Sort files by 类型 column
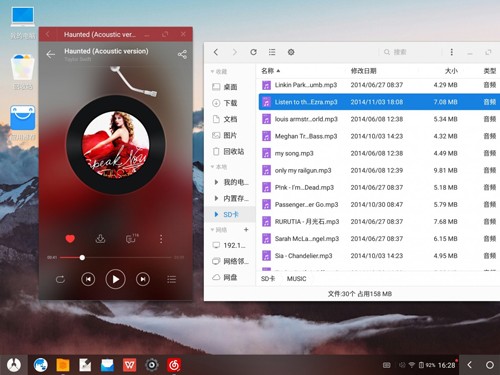The image size is (500, 375). pos(490,71)
